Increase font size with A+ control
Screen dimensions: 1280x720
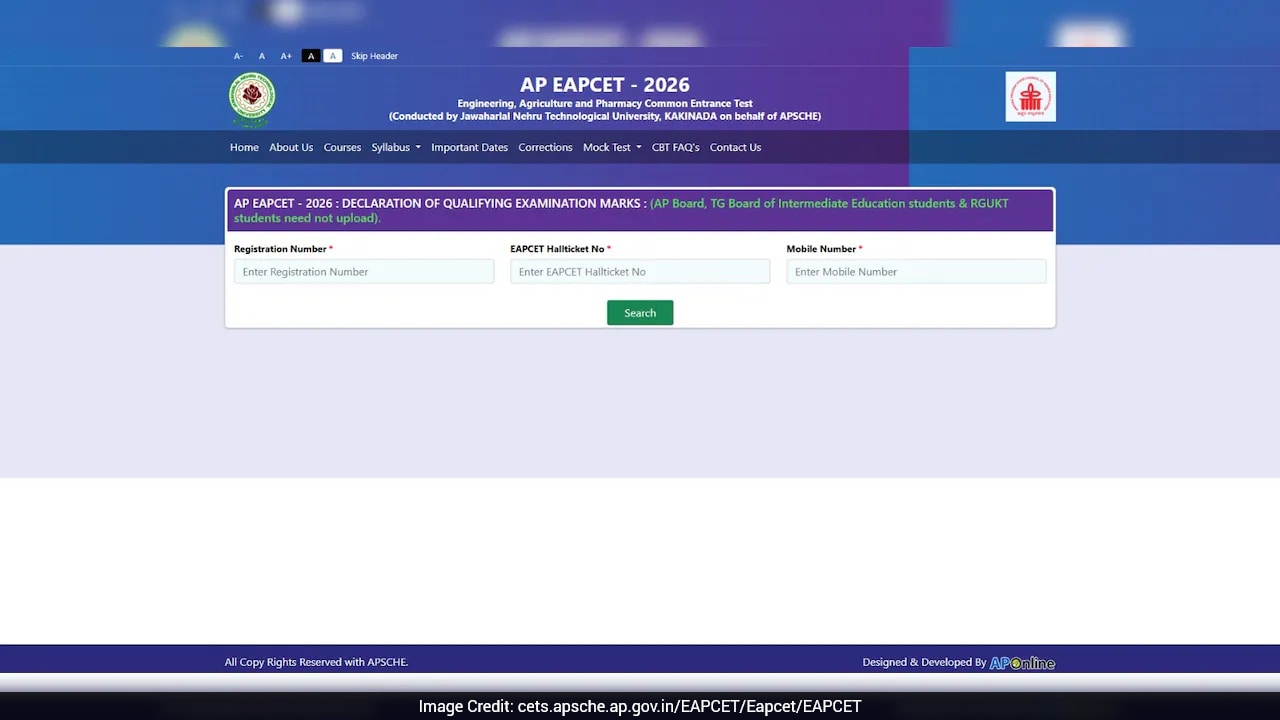(286, 56)
